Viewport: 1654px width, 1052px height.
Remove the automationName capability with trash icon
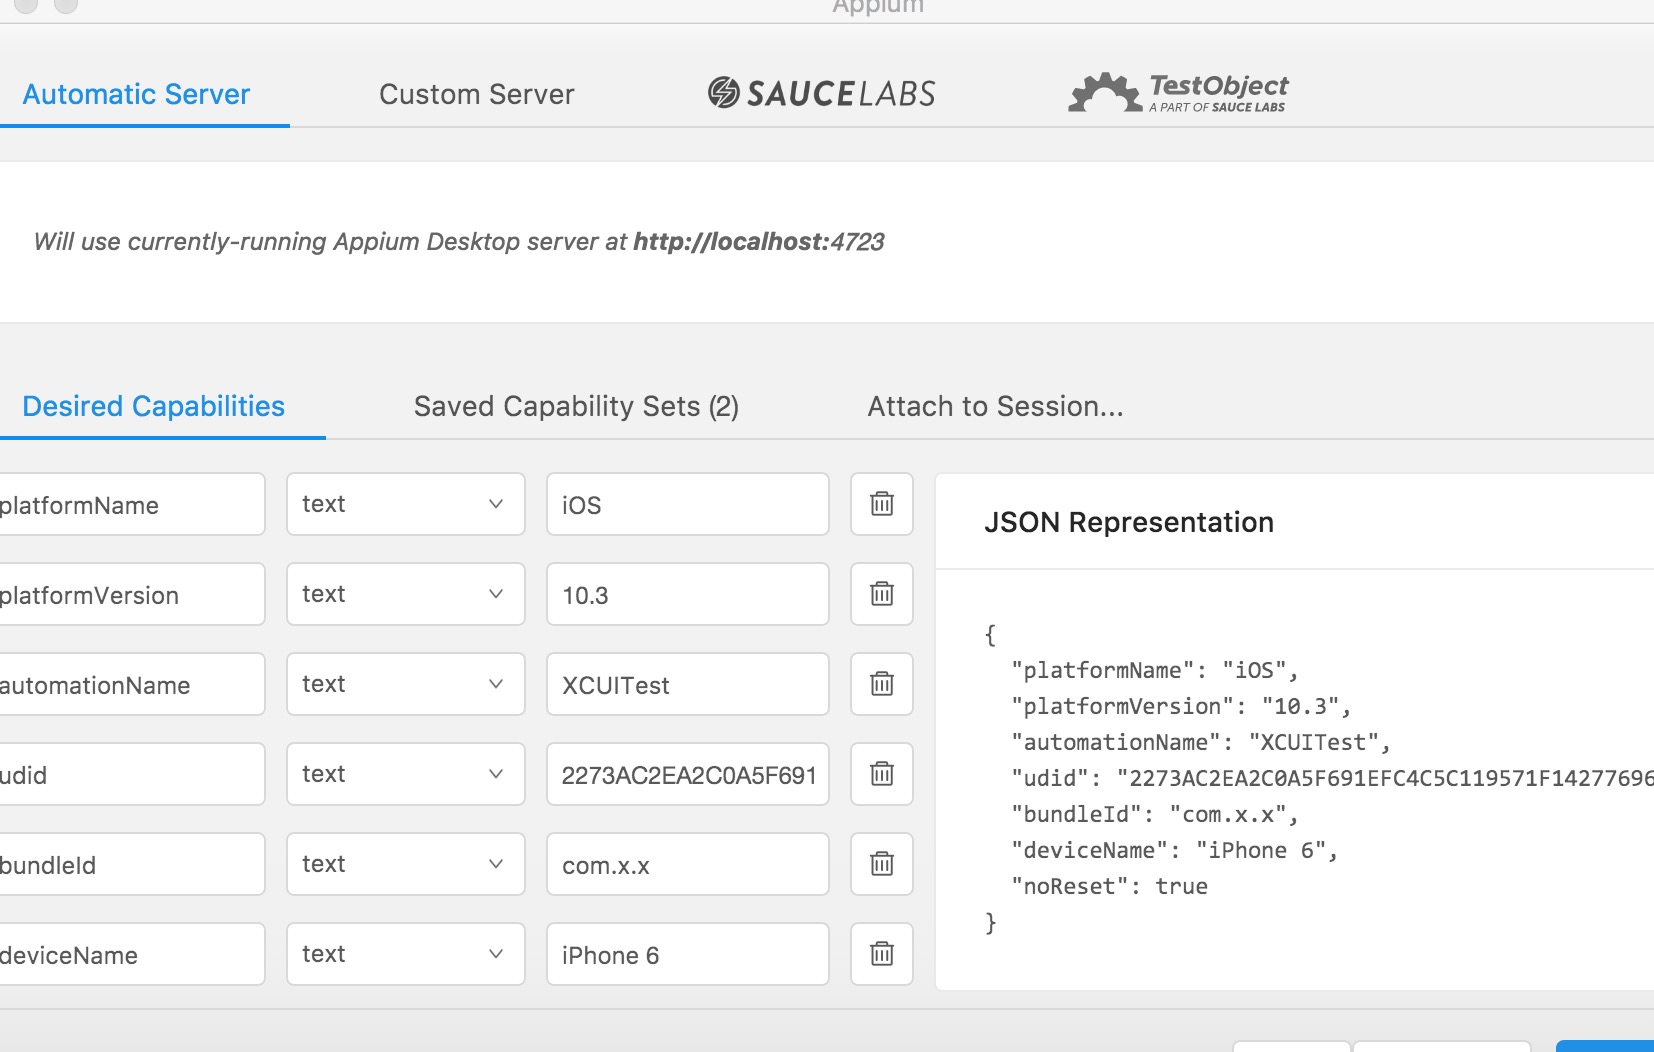point(882,684)
